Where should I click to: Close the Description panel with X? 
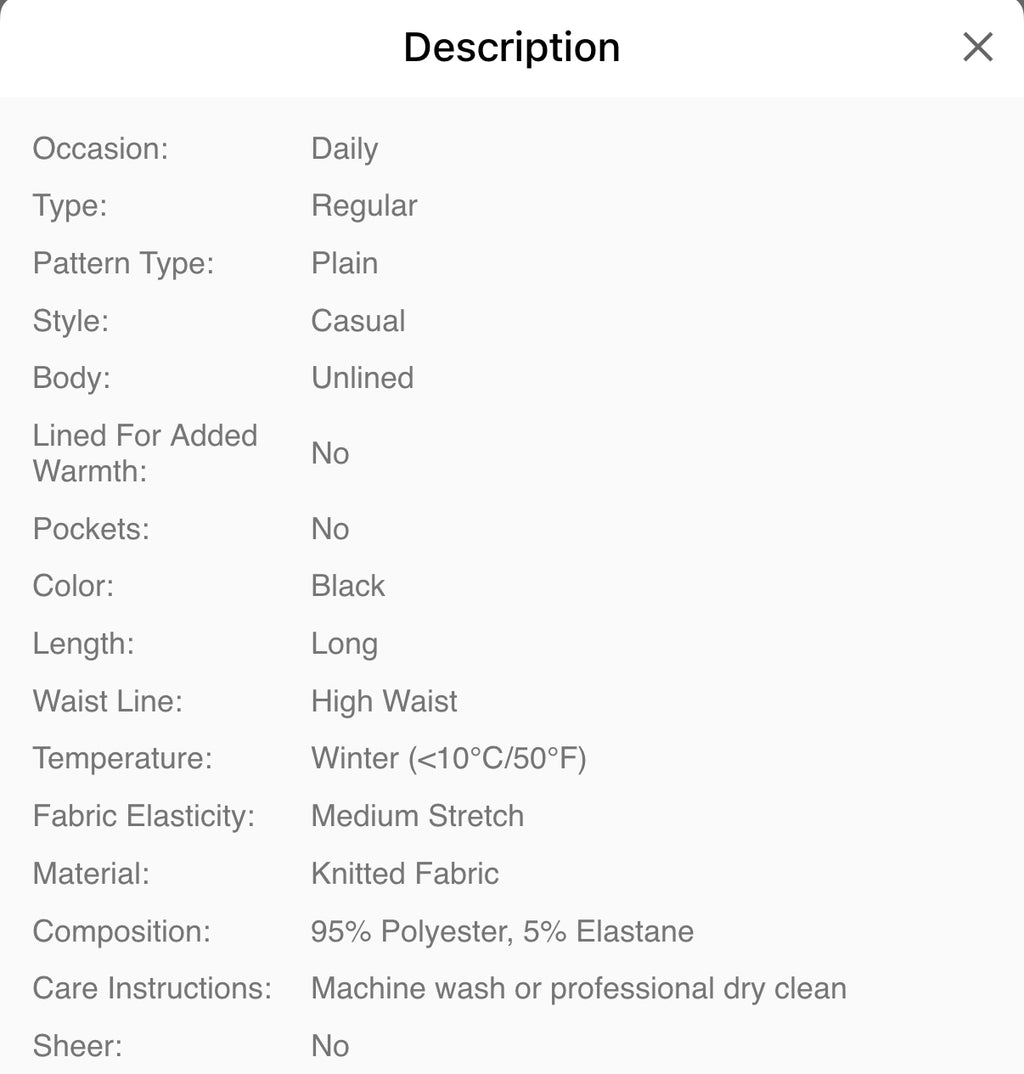[977, 47]
